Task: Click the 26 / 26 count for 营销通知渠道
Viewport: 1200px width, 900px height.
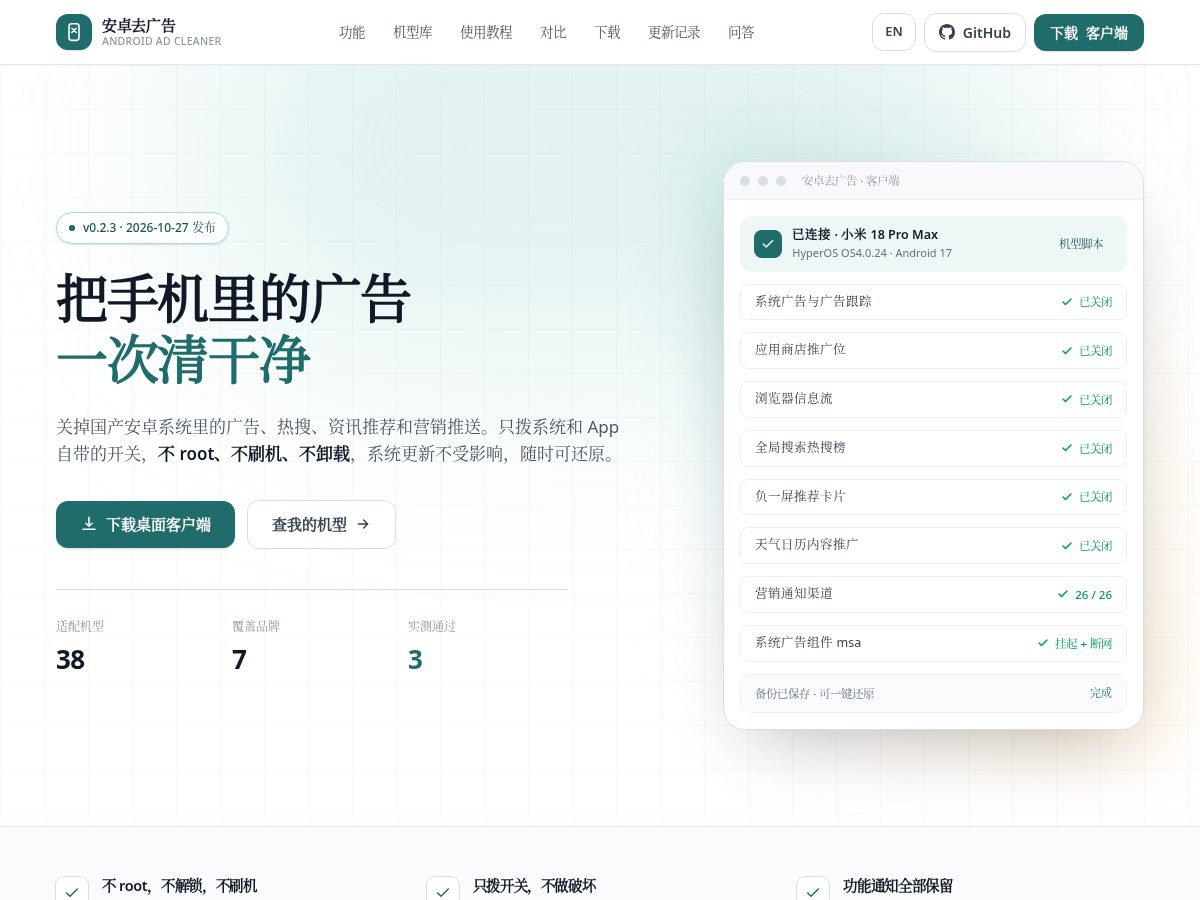Action: [x=1085, y=595]
